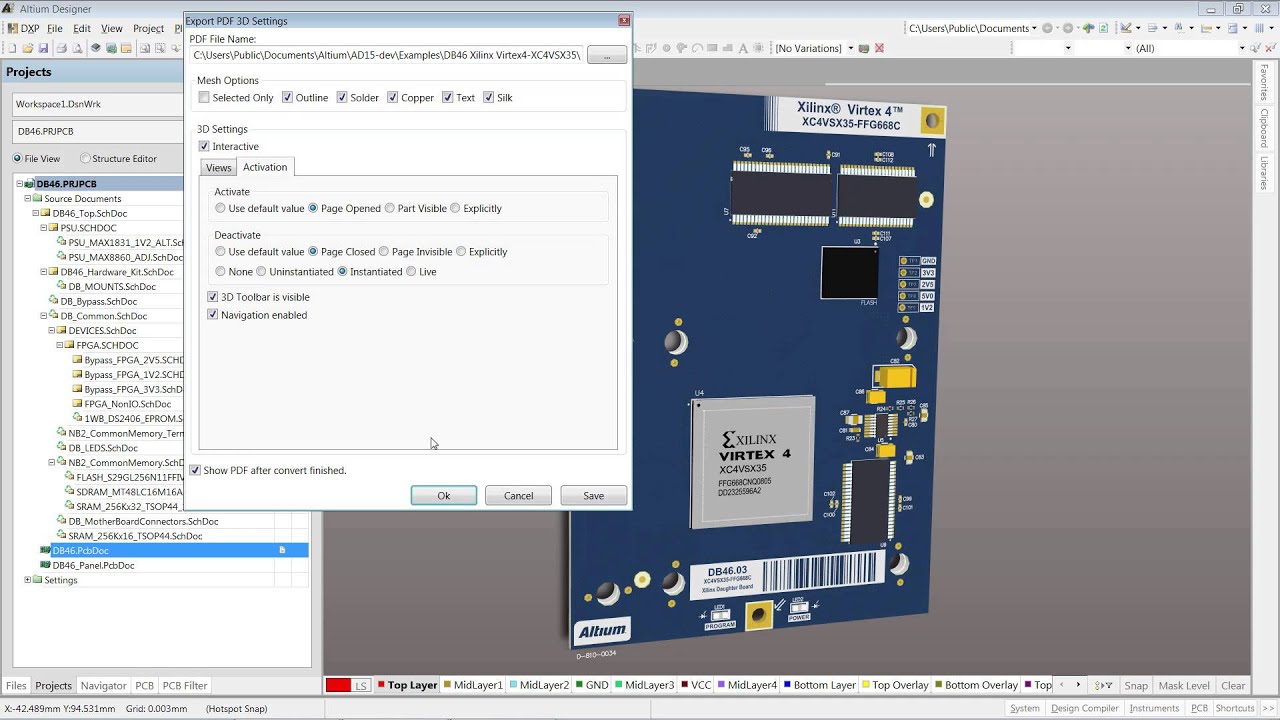The width and height of the screenshot is (1280, 720).
Task: Click the green refresh document icon
Action: (x=1103, y=29)
